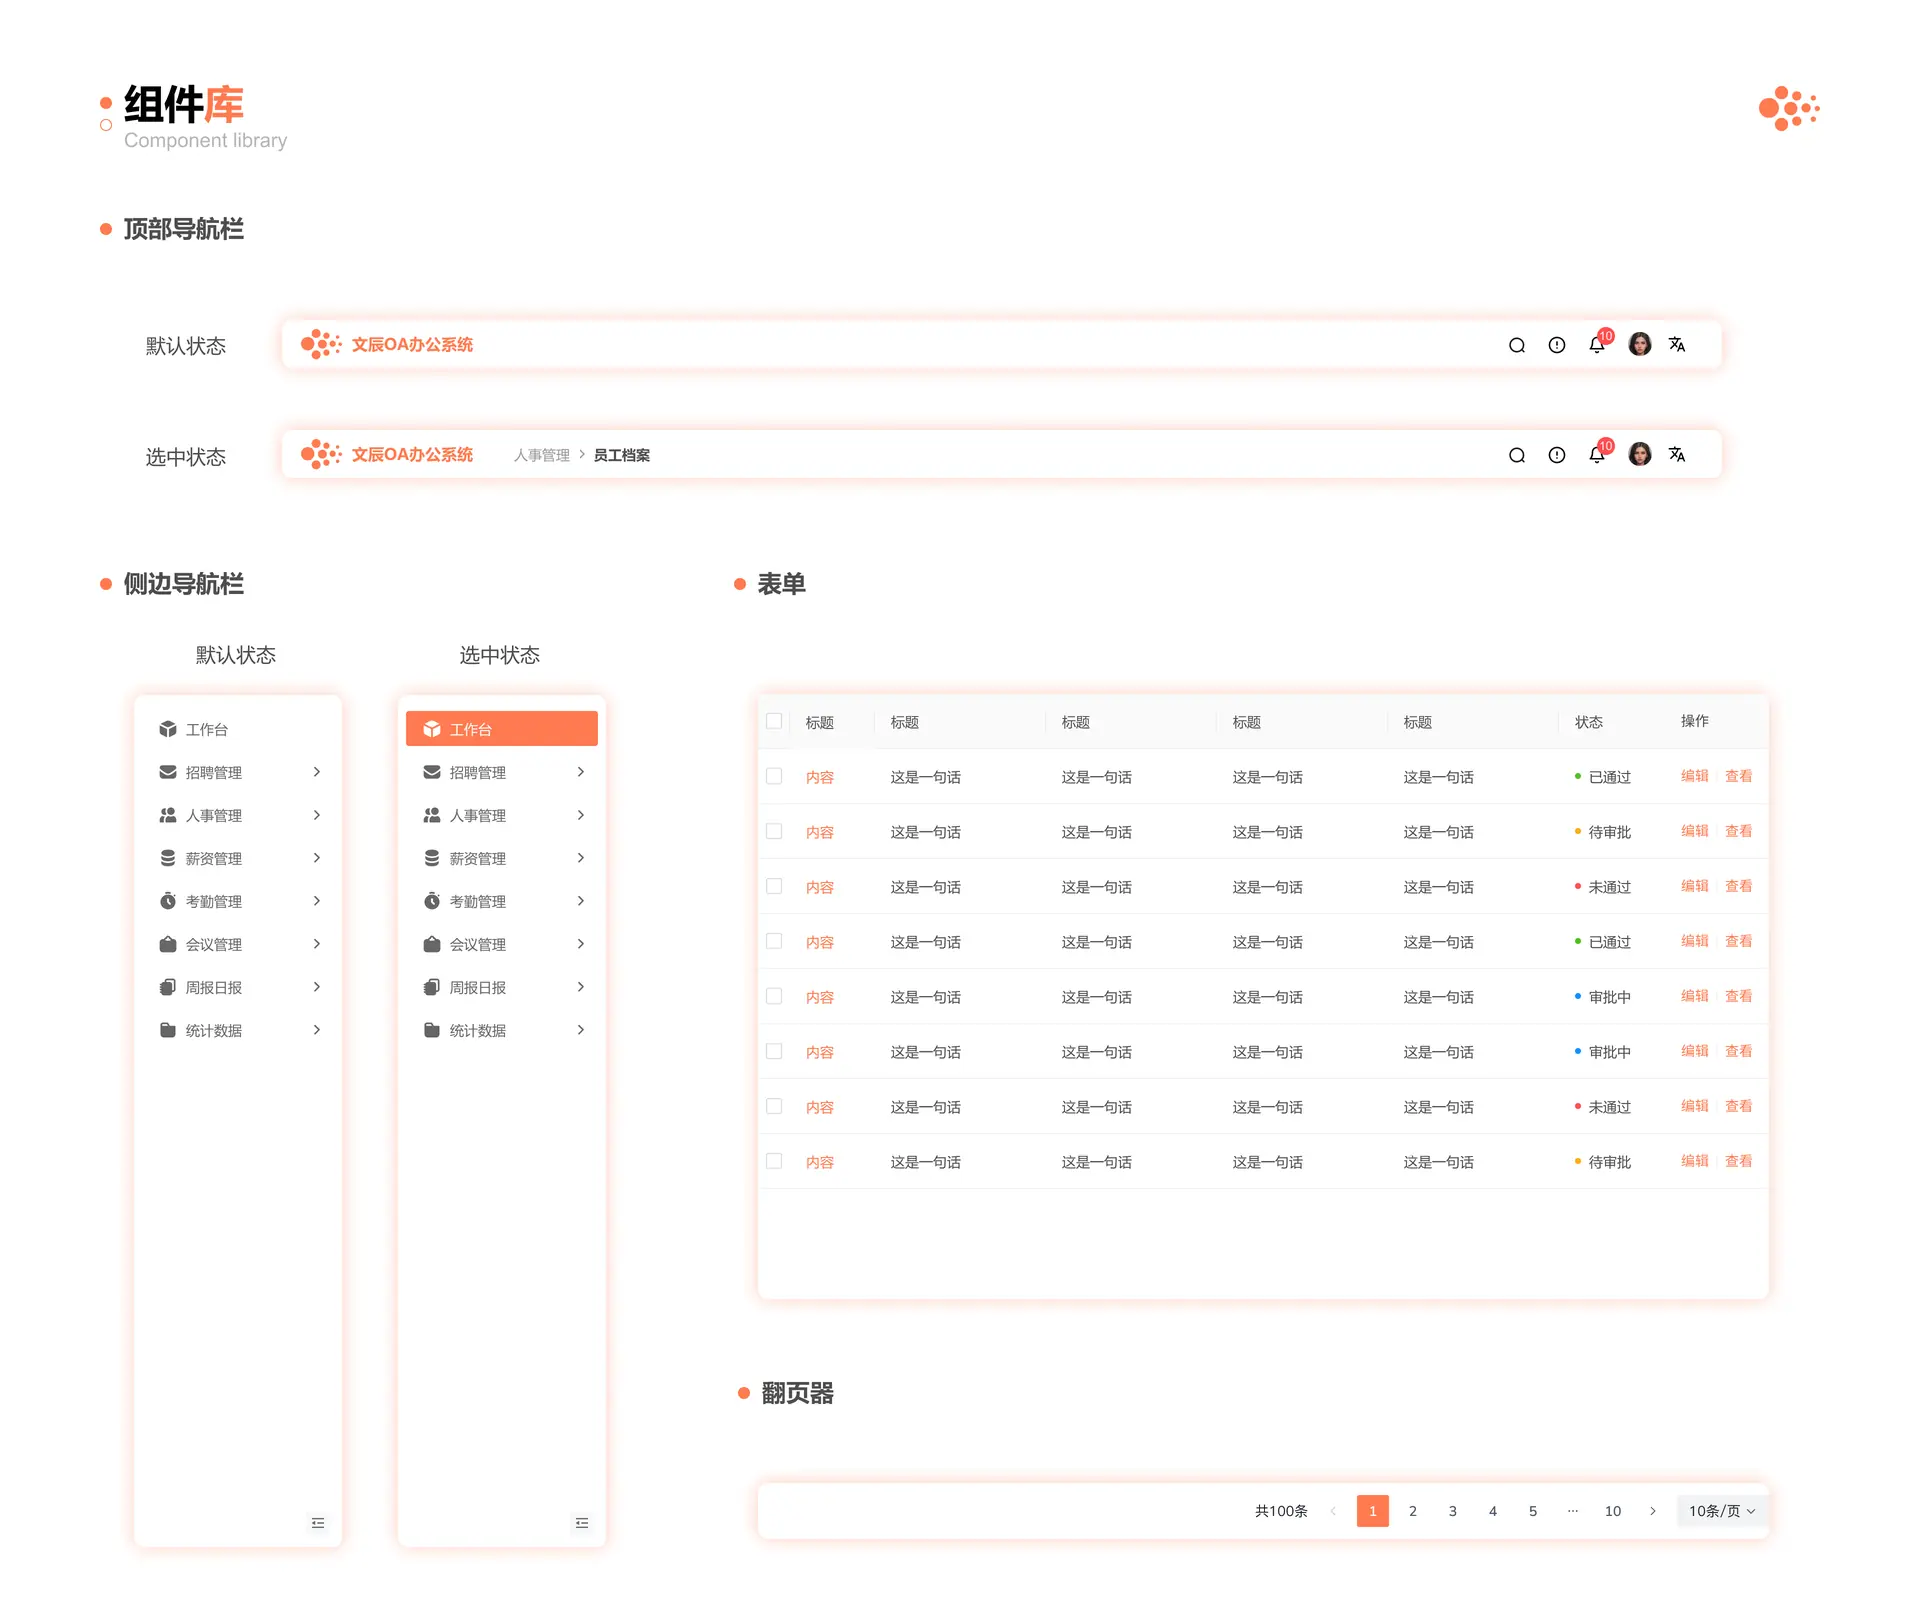The width and height of the screenshot is (1920, 1623).
Task: Toggle the select-all checkbox in table header
Action: (x=774, y=721)
